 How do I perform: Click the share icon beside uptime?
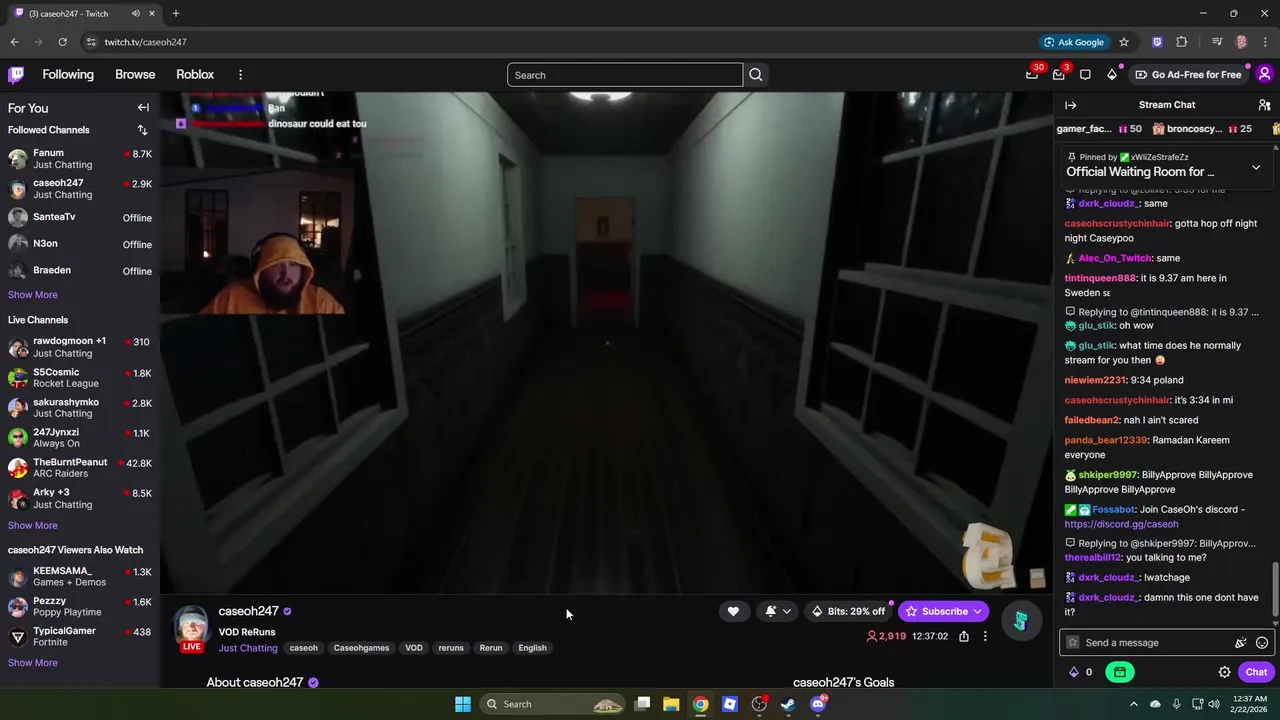tap(964, 636)
